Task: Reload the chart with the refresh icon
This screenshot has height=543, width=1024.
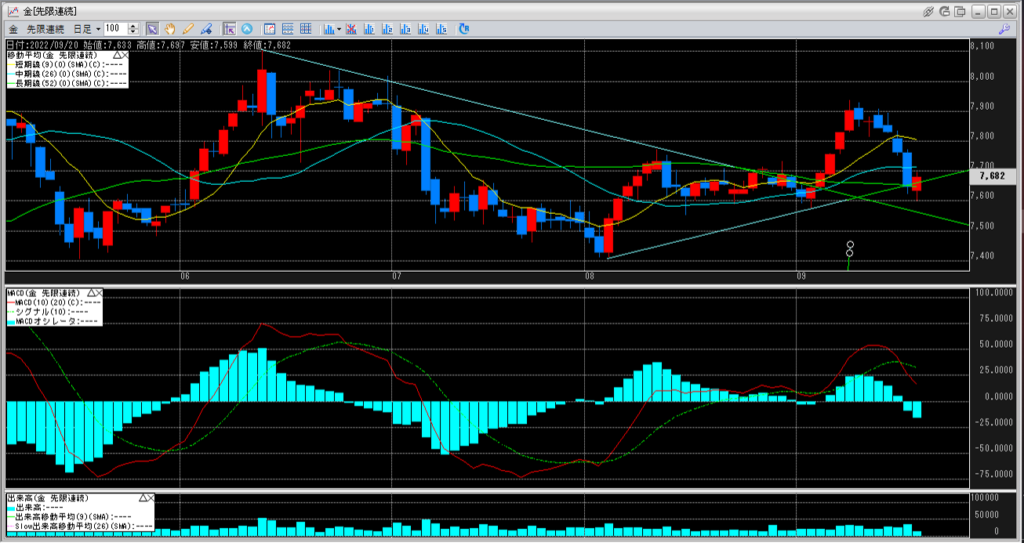Action: (464, 29)
